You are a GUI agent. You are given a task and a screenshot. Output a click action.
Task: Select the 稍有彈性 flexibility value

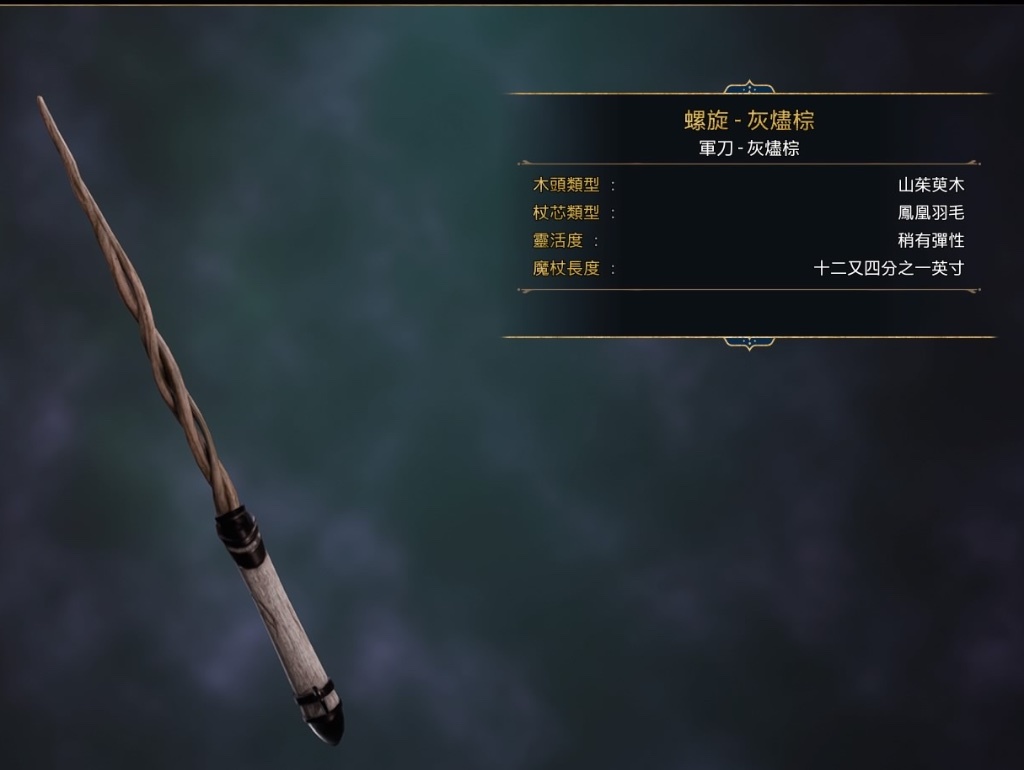click(x=931, y=240)
